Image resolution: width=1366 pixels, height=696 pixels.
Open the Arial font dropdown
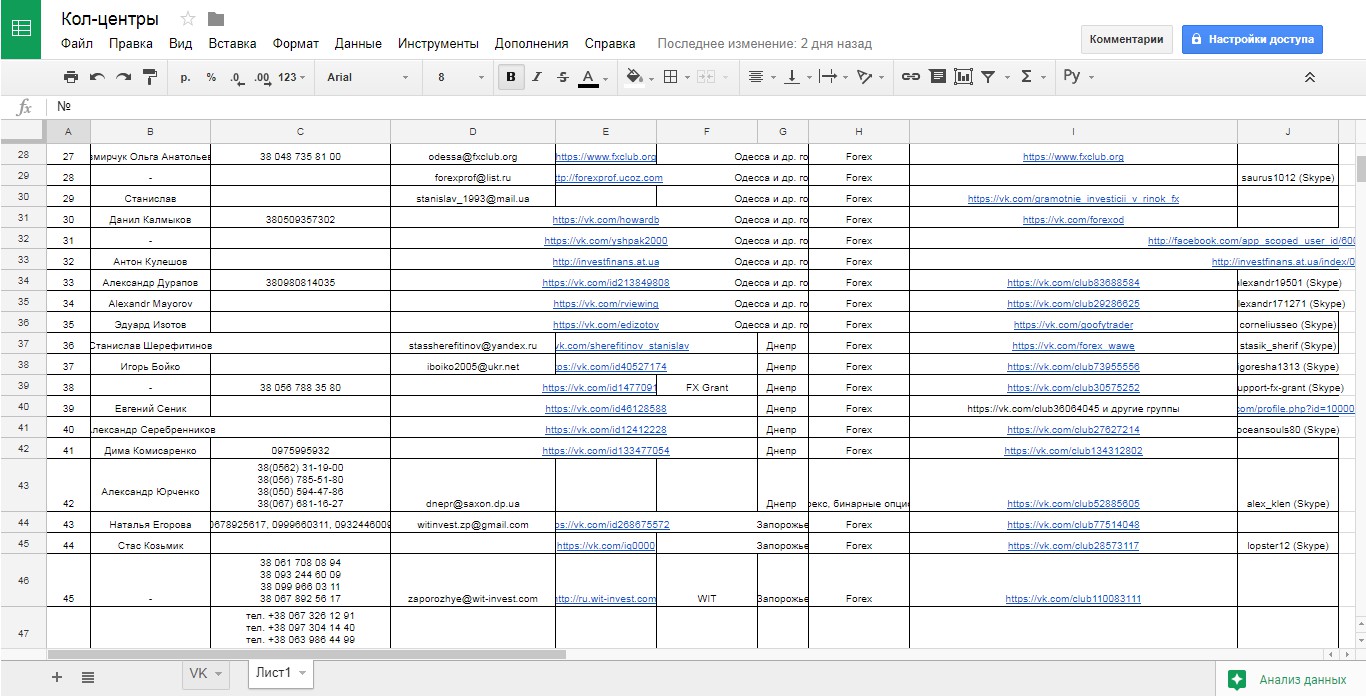click(x=368, y=77)
